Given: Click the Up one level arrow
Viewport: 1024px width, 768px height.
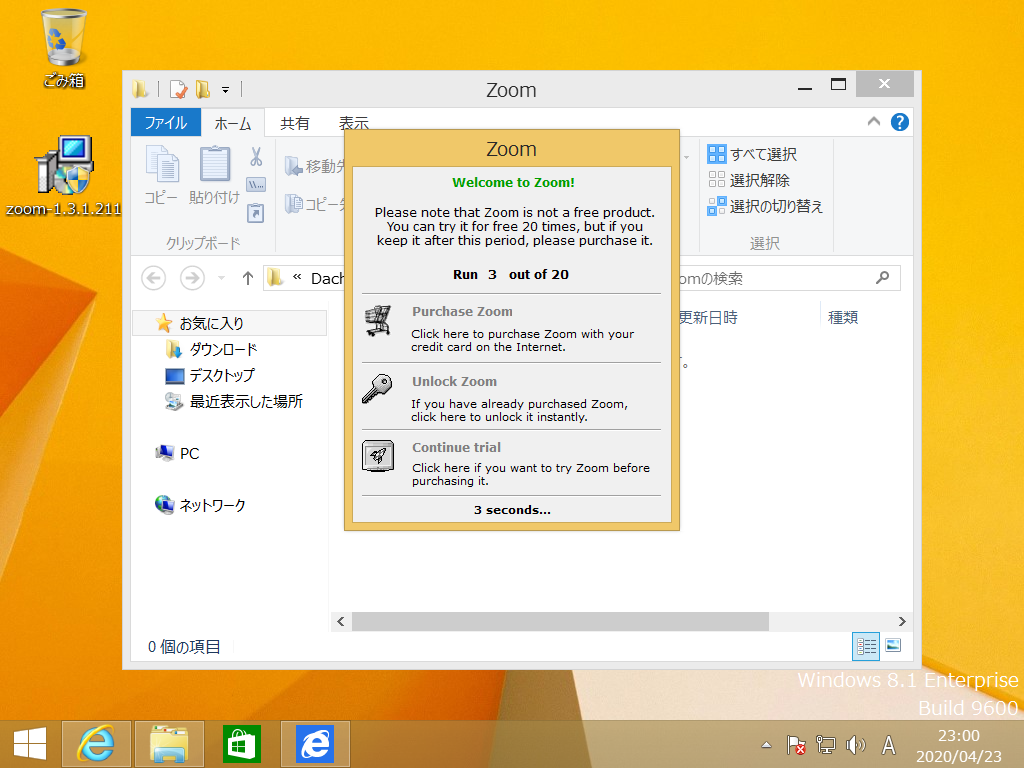Looking at the screenshot, I should (x=248, y=278).
